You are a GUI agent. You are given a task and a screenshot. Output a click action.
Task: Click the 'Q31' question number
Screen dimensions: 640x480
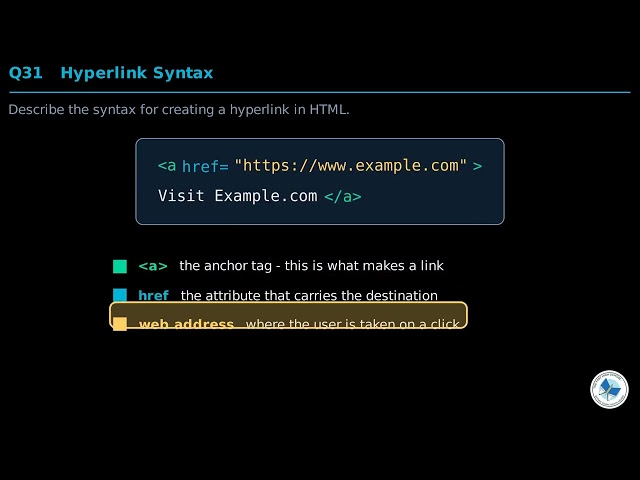tap(25, 73)
